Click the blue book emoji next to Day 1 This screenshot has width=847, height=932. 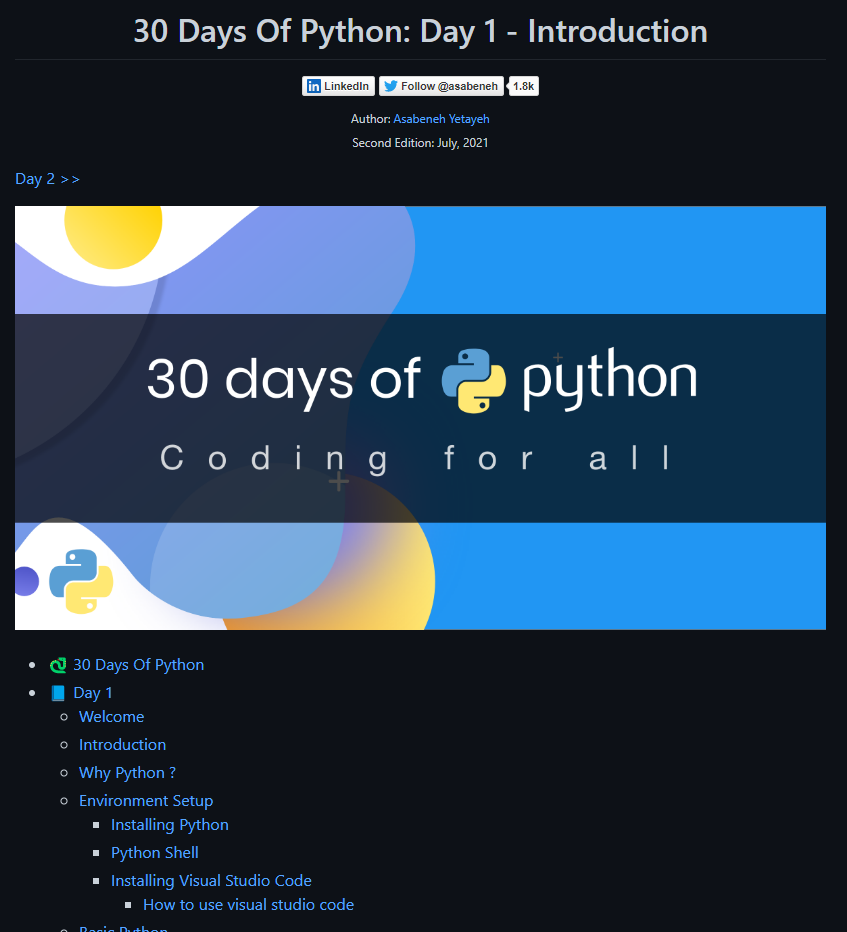coord(59,692)
